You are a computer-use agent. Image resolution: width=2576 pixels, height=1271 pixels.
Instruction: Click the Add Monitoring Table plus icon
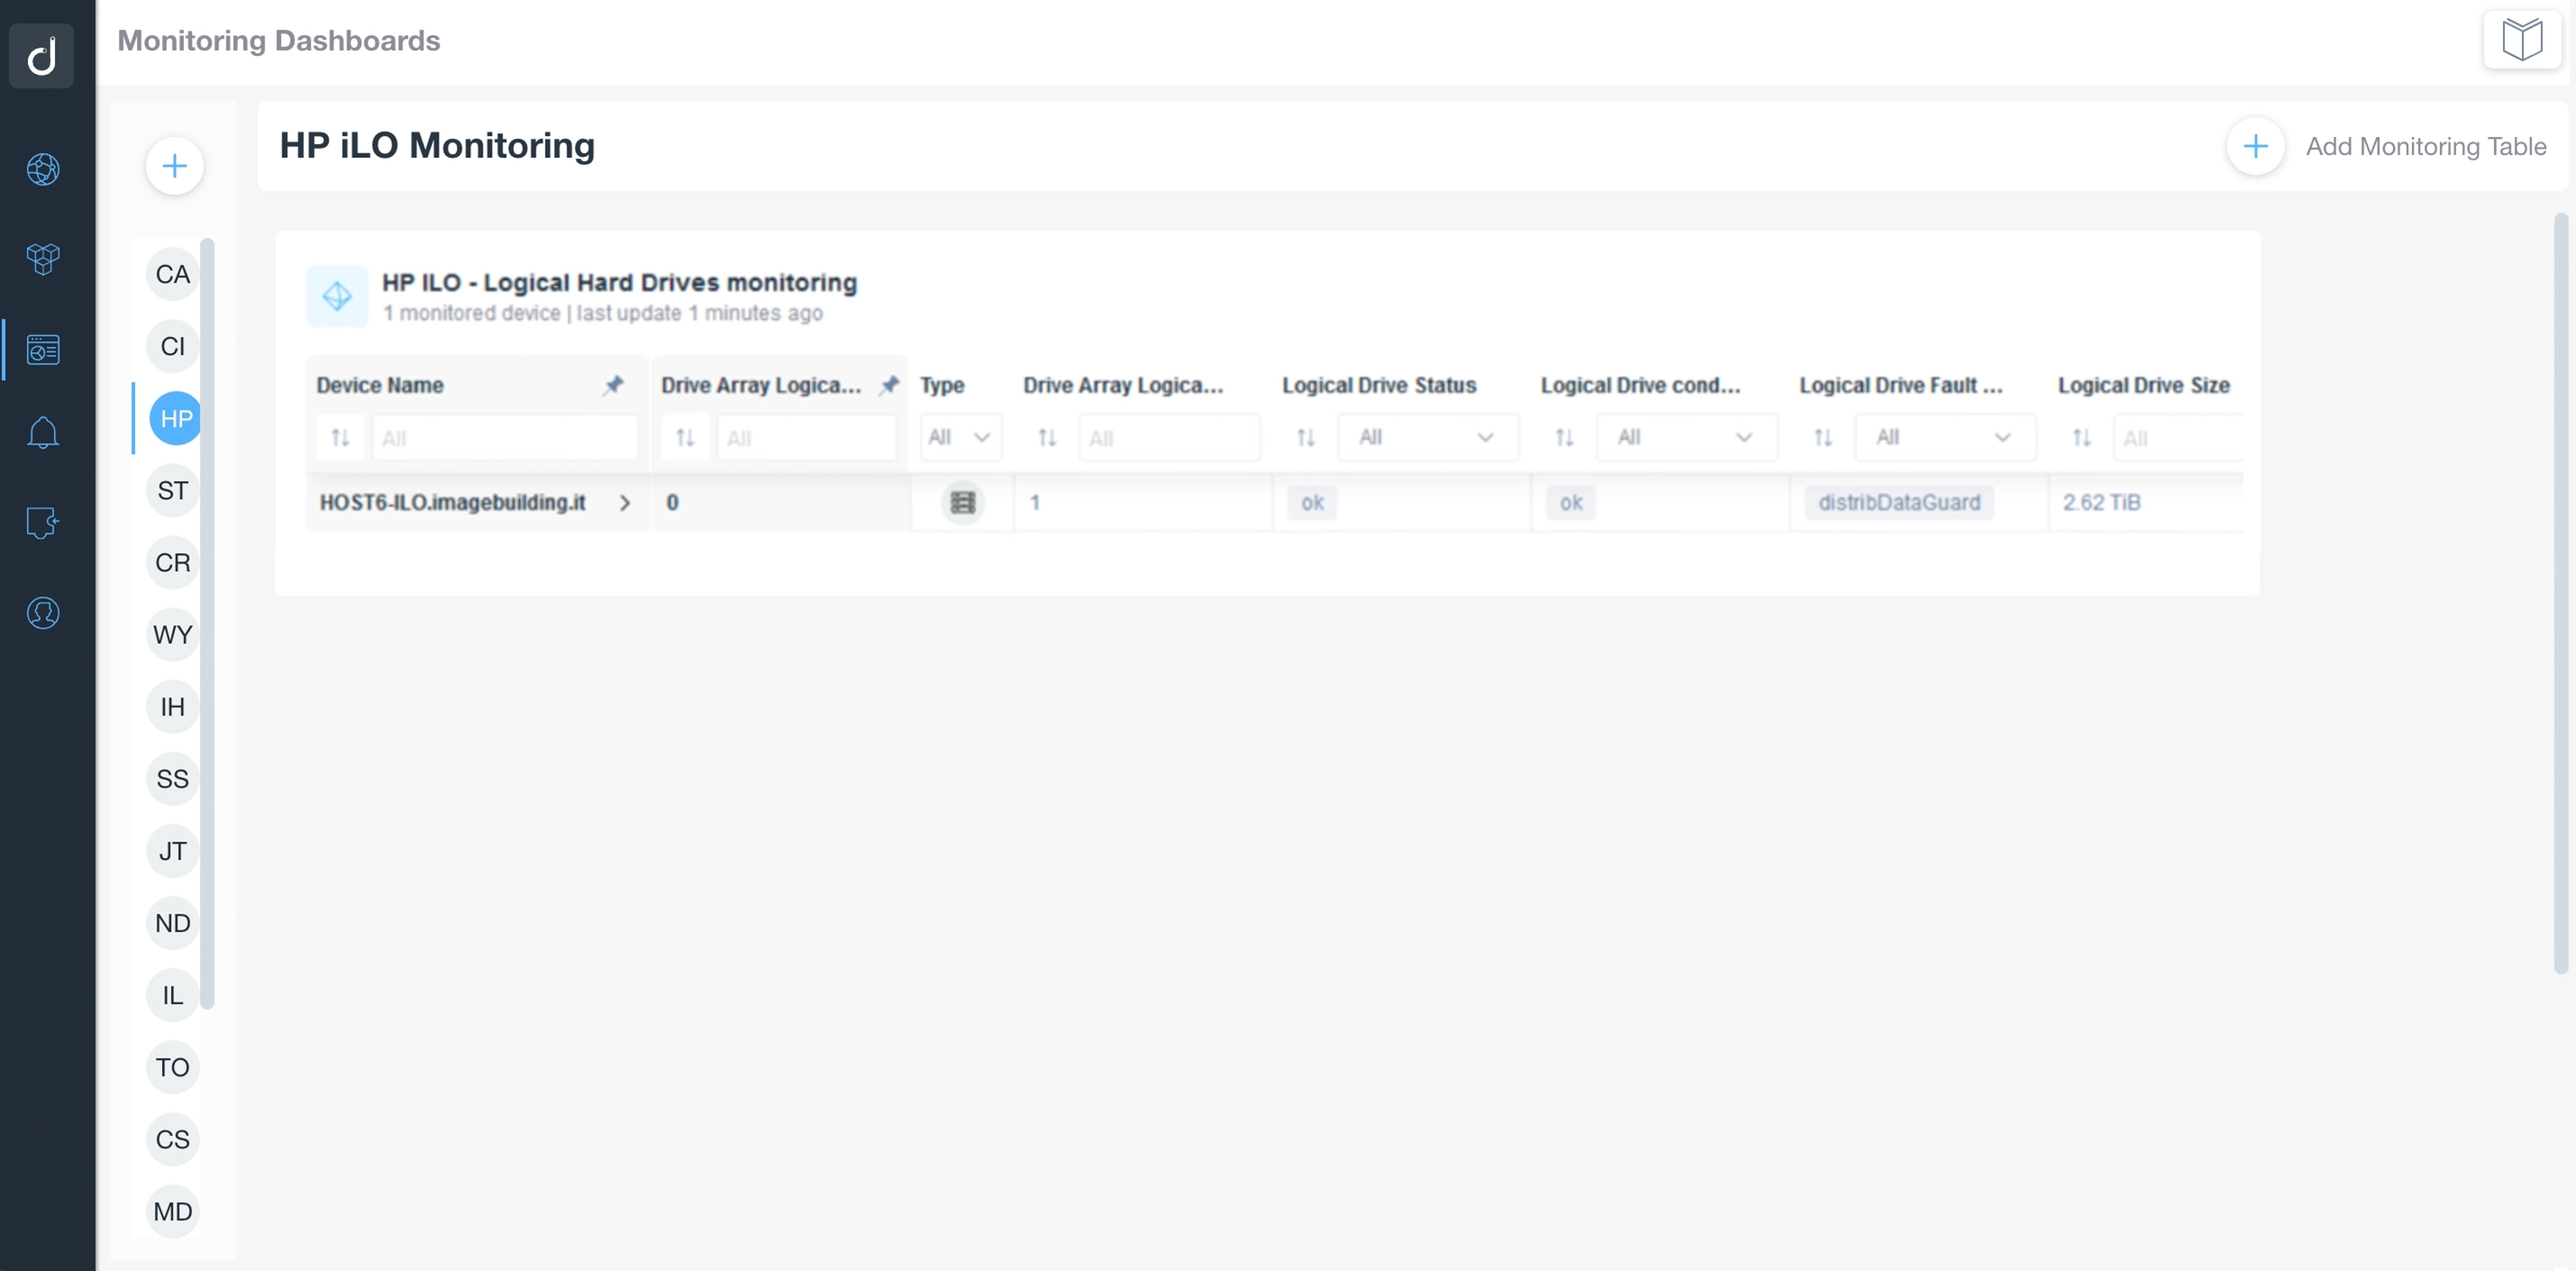pyautogui.click(x=2255, y=146)
